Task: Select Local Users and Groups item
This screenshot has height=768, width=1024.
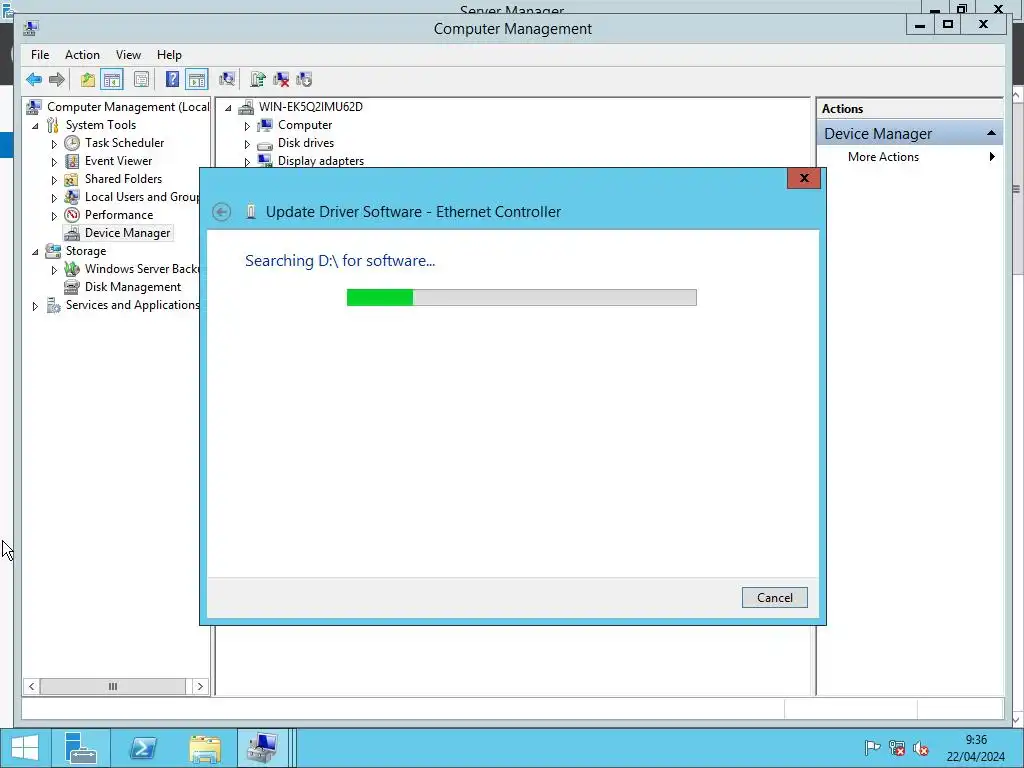Action: click(x=142, y=197)
